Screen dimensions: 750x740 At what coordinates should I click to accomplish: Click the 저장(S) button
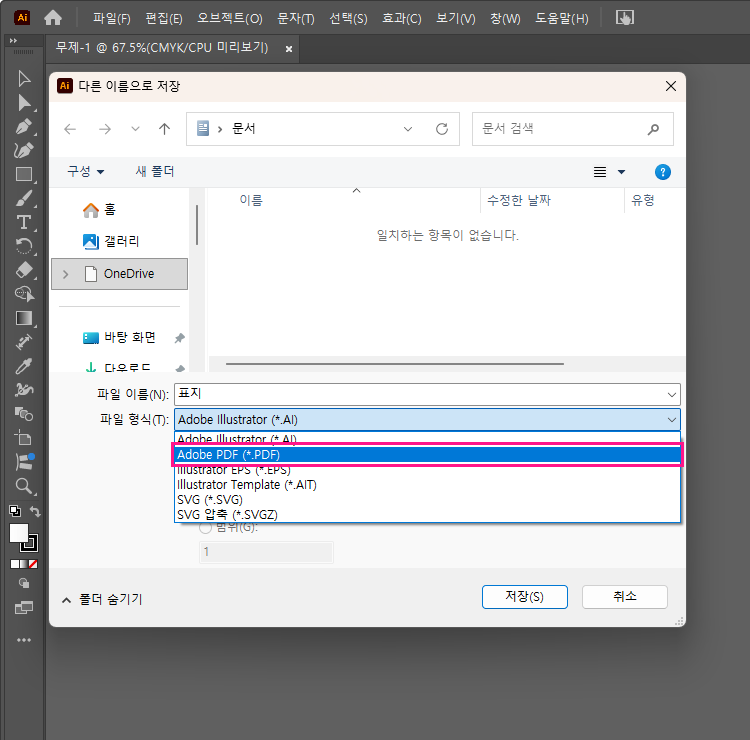tap(524, 597)
